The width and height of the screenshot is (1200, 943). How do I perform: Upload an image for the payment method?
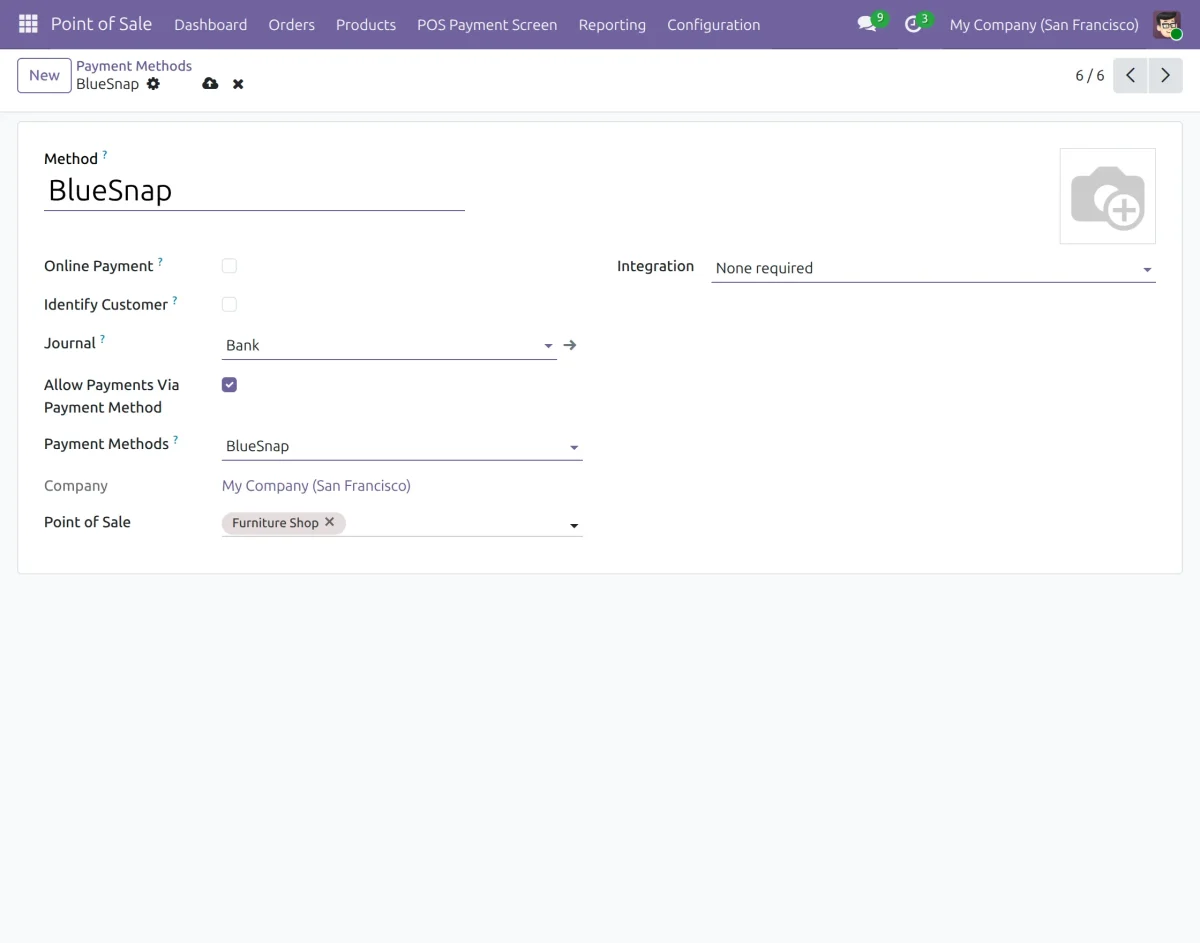coord(1108,196)
